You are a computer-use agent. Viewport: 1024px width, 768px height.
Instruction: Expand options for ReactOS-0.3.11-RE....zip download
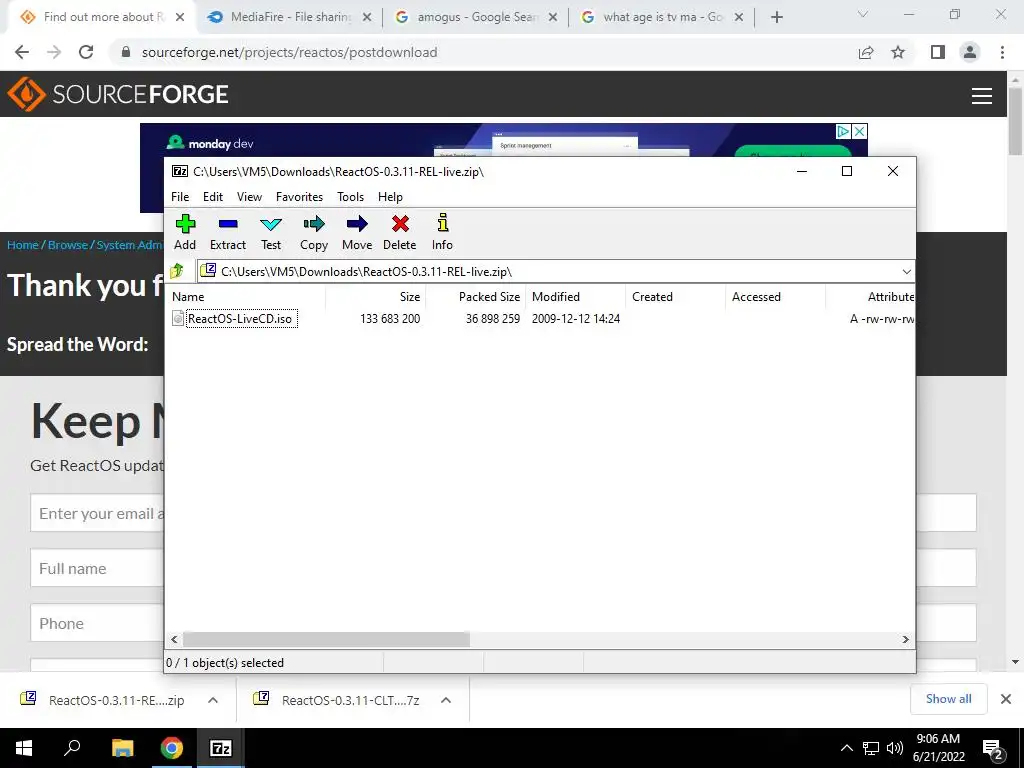coord(212,700)
